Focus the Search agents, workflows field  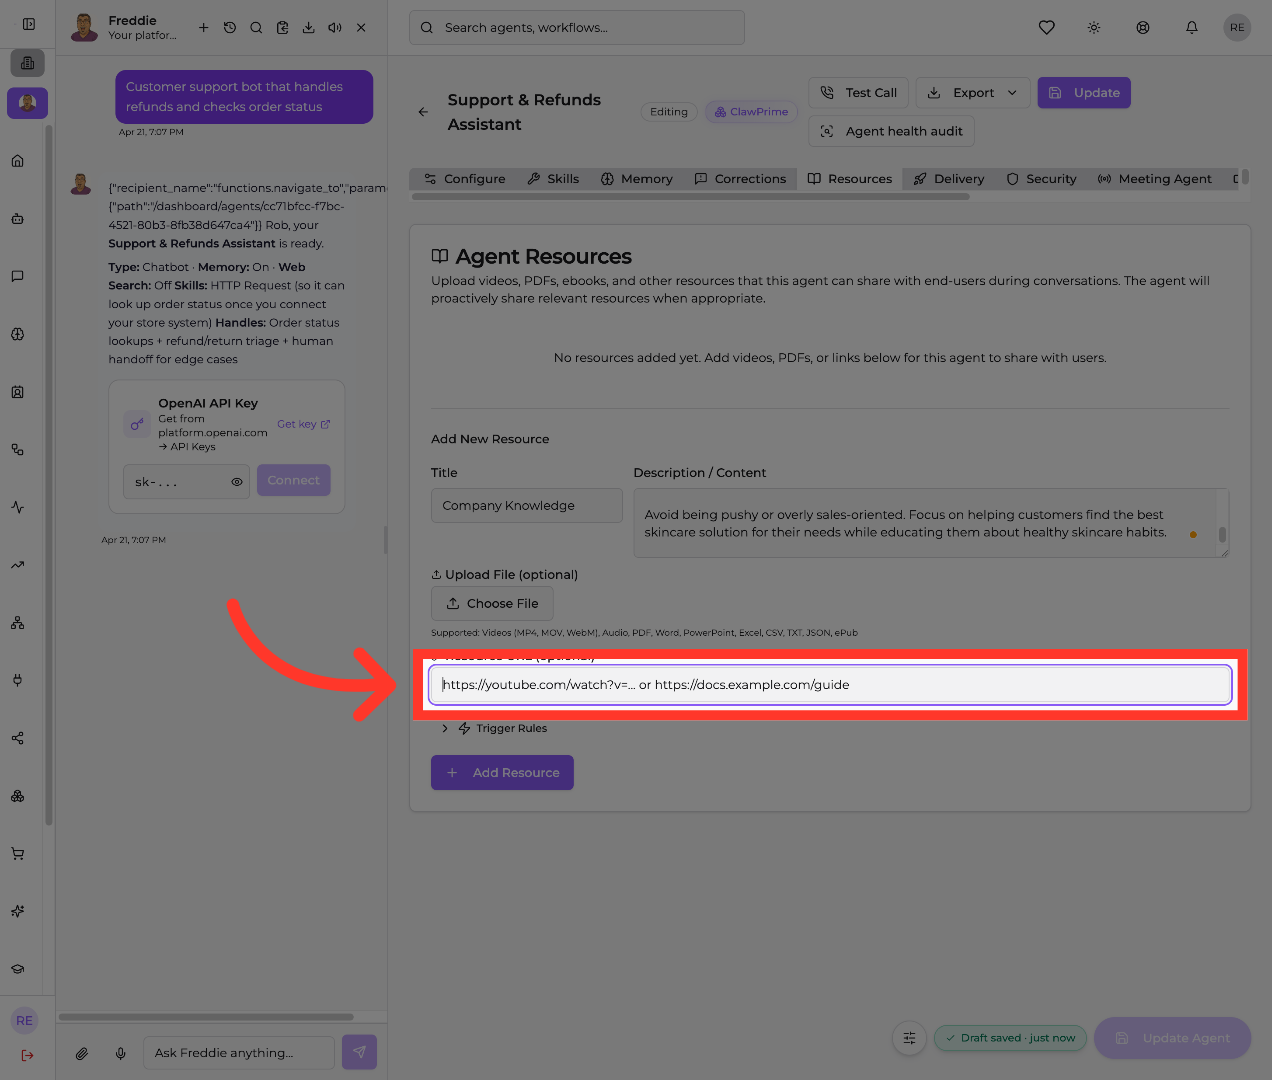pos(577,28)
